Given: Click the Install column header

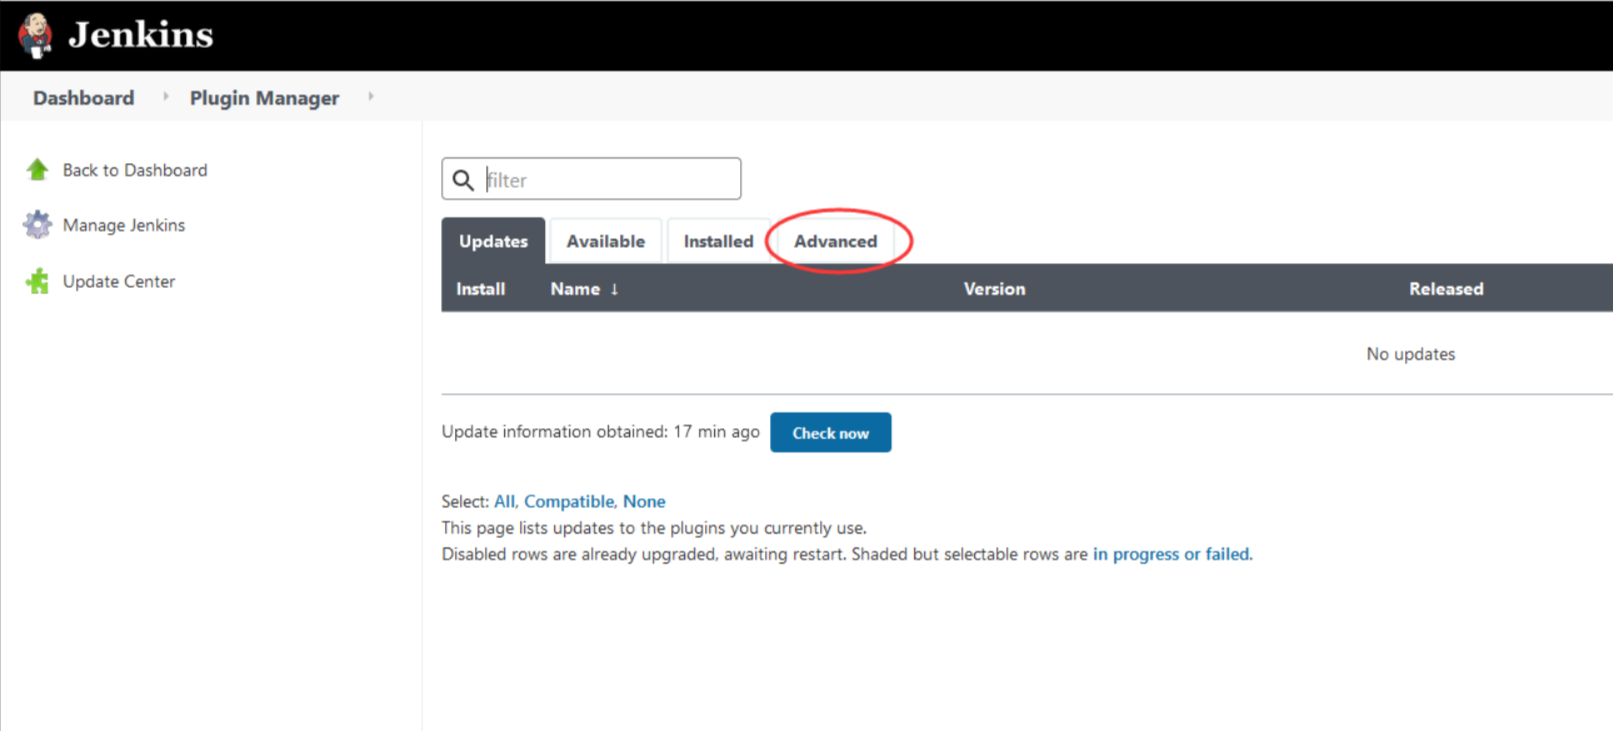Looking at the screenshot, I should pos(481,289).
